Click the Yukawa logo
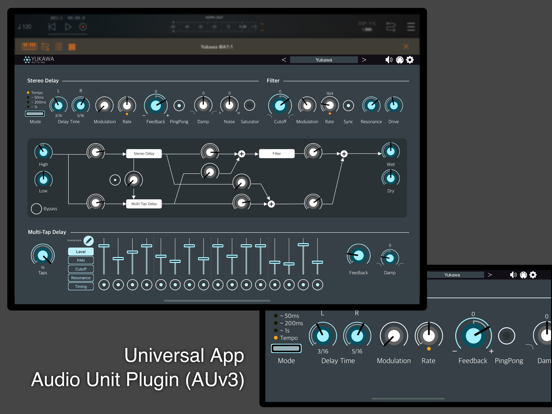Screen dimensions: 552x414 (x=39, y=59)
